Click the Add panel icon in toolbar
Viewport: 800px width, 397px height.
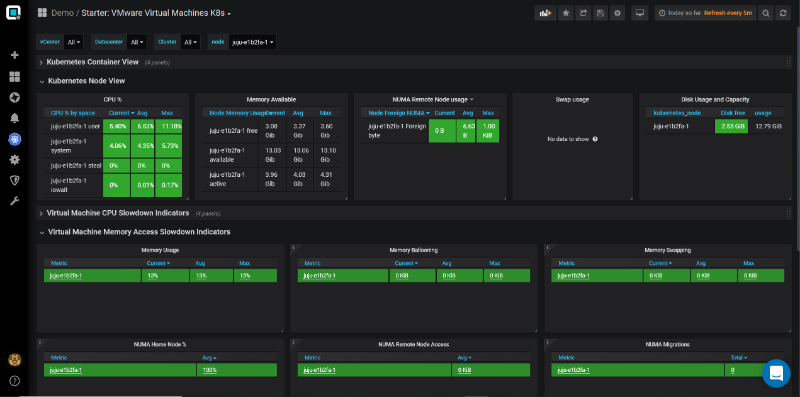pyautogui.click(x=545, y=13)
